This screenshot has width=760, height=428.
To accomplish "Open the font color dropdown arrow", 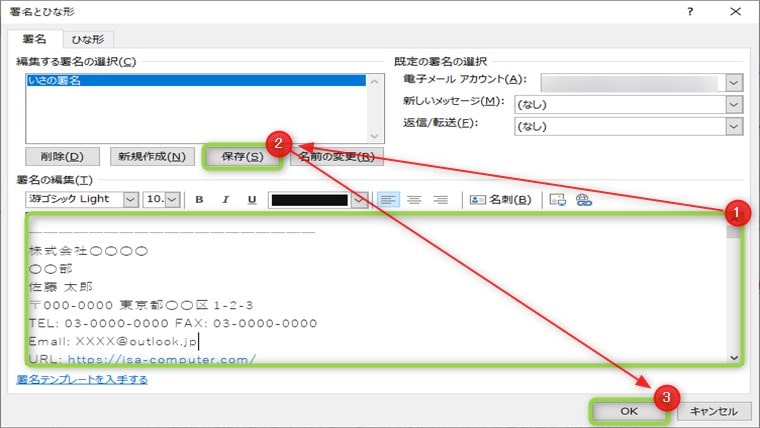I will tap(359, 200).
